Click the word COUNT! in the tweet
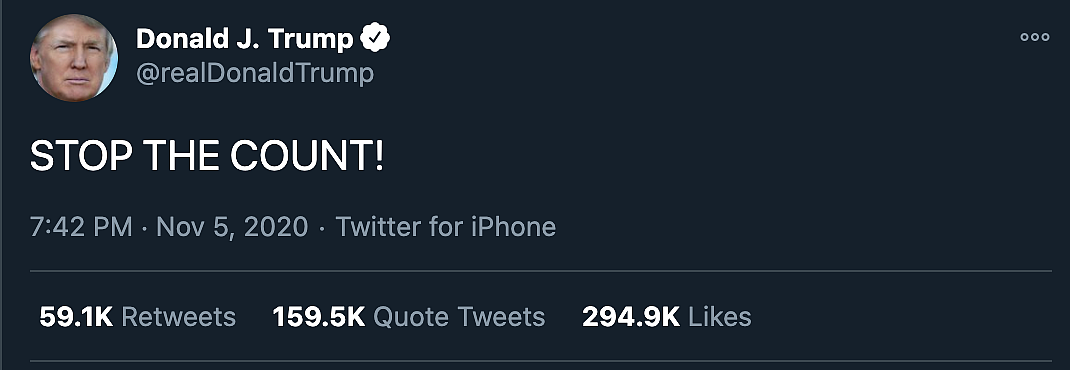The height and width of the screenshot is (370, 1070). (307, 158)
